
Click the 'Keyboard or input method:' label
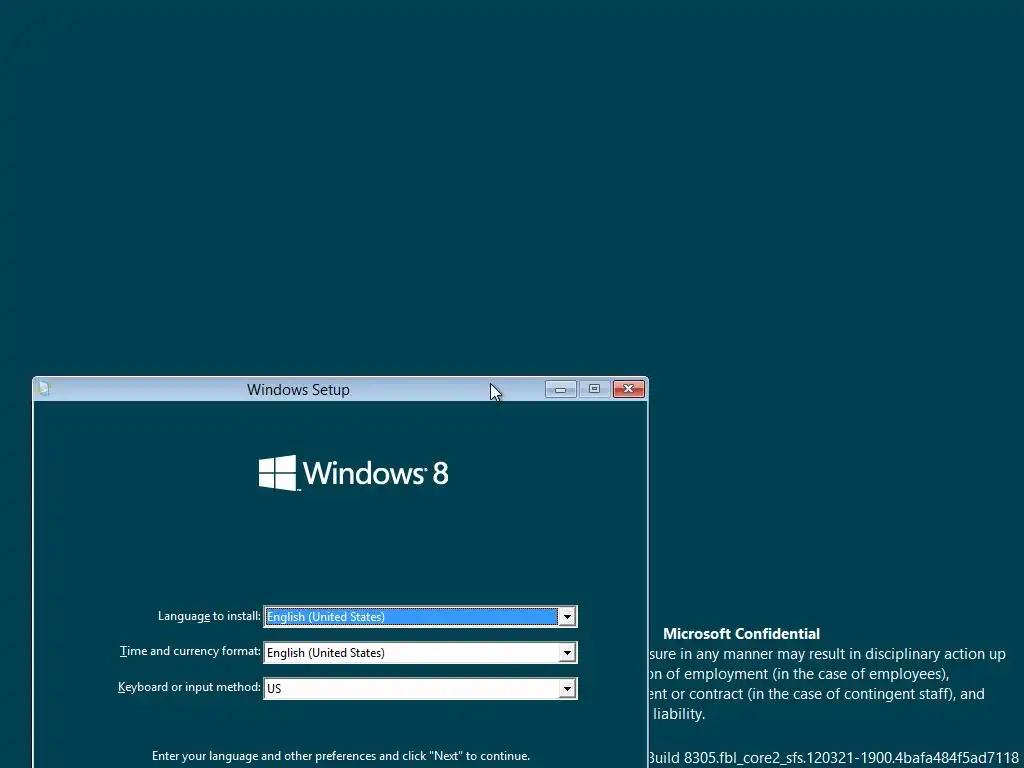189,687
